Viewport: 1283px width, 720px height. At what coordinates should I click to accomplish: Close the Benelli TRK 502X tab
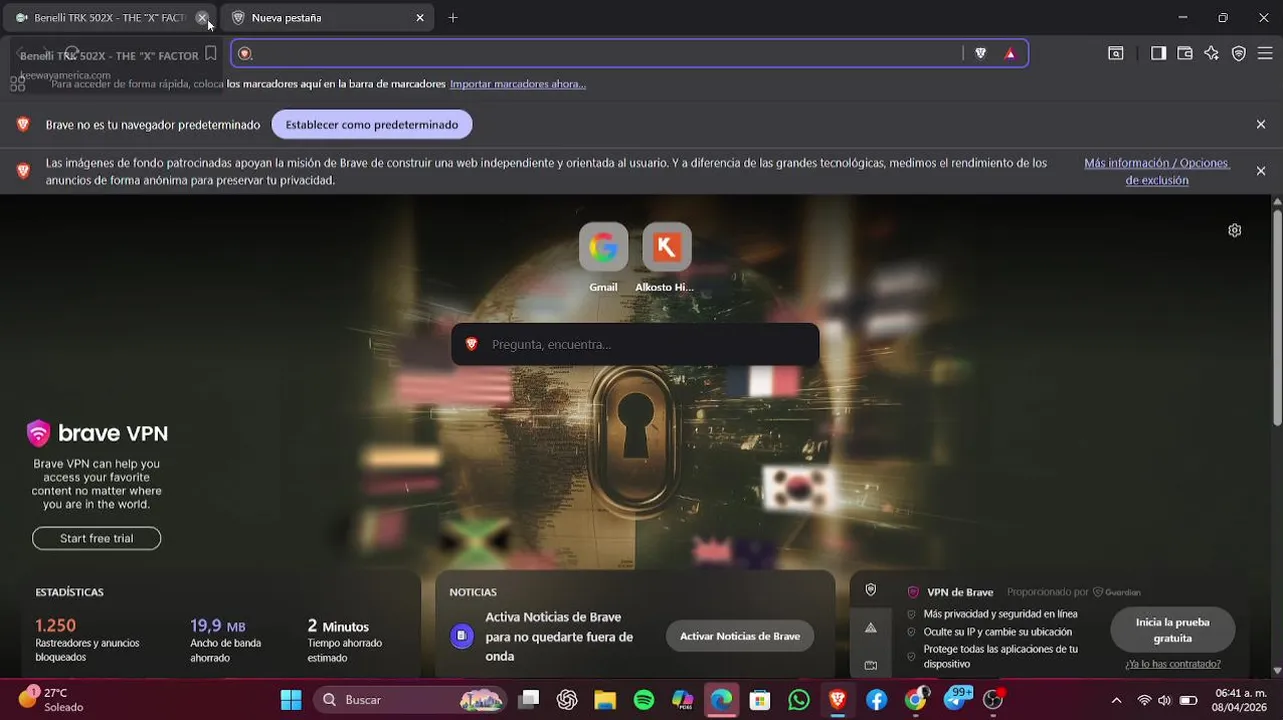202,18
